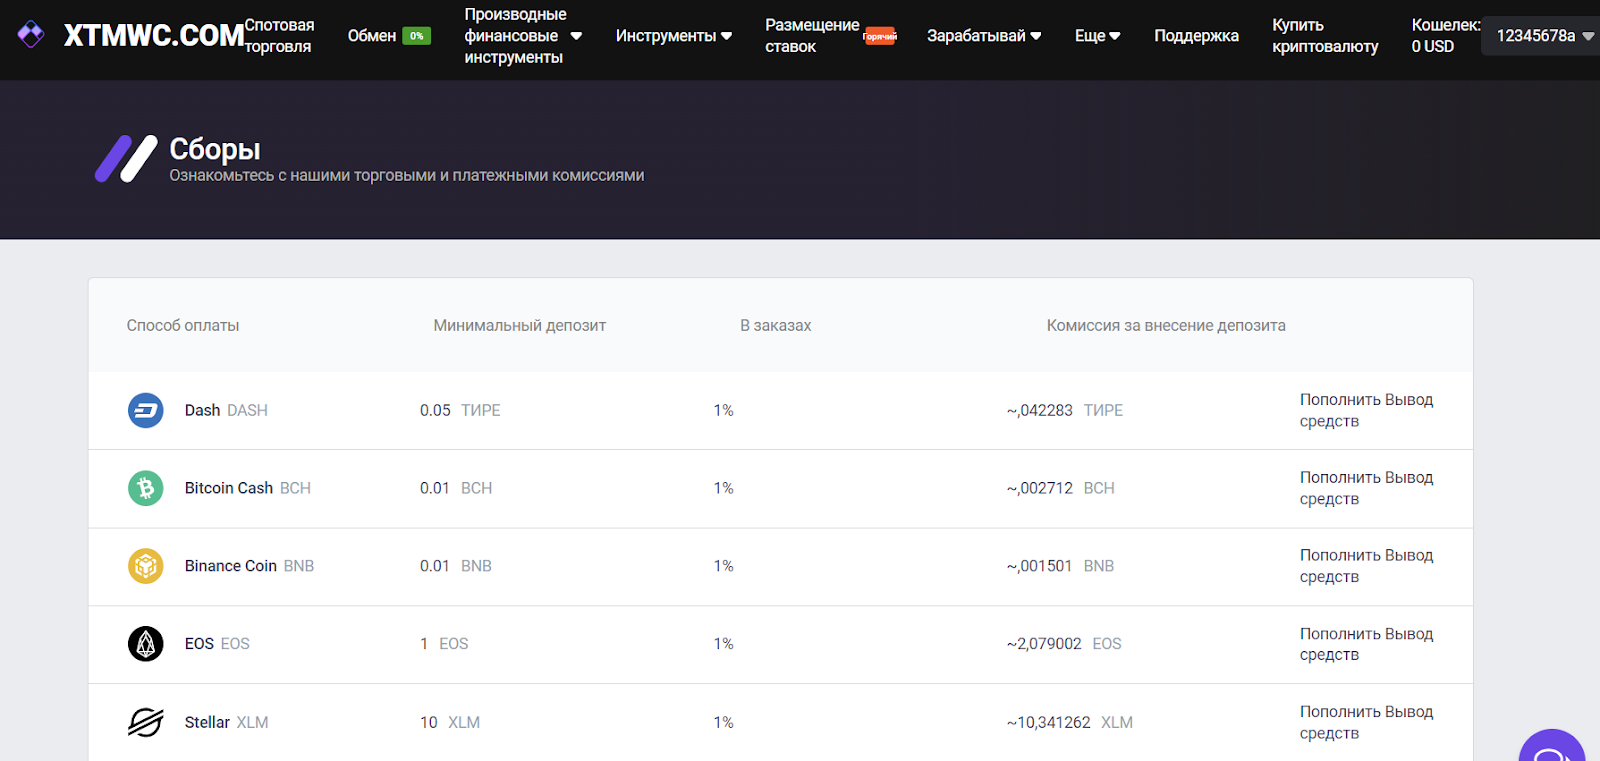Click the 0.05 ТИРЕ minimum deposit value
The image size is (1600, 761).
click(460, 410)
